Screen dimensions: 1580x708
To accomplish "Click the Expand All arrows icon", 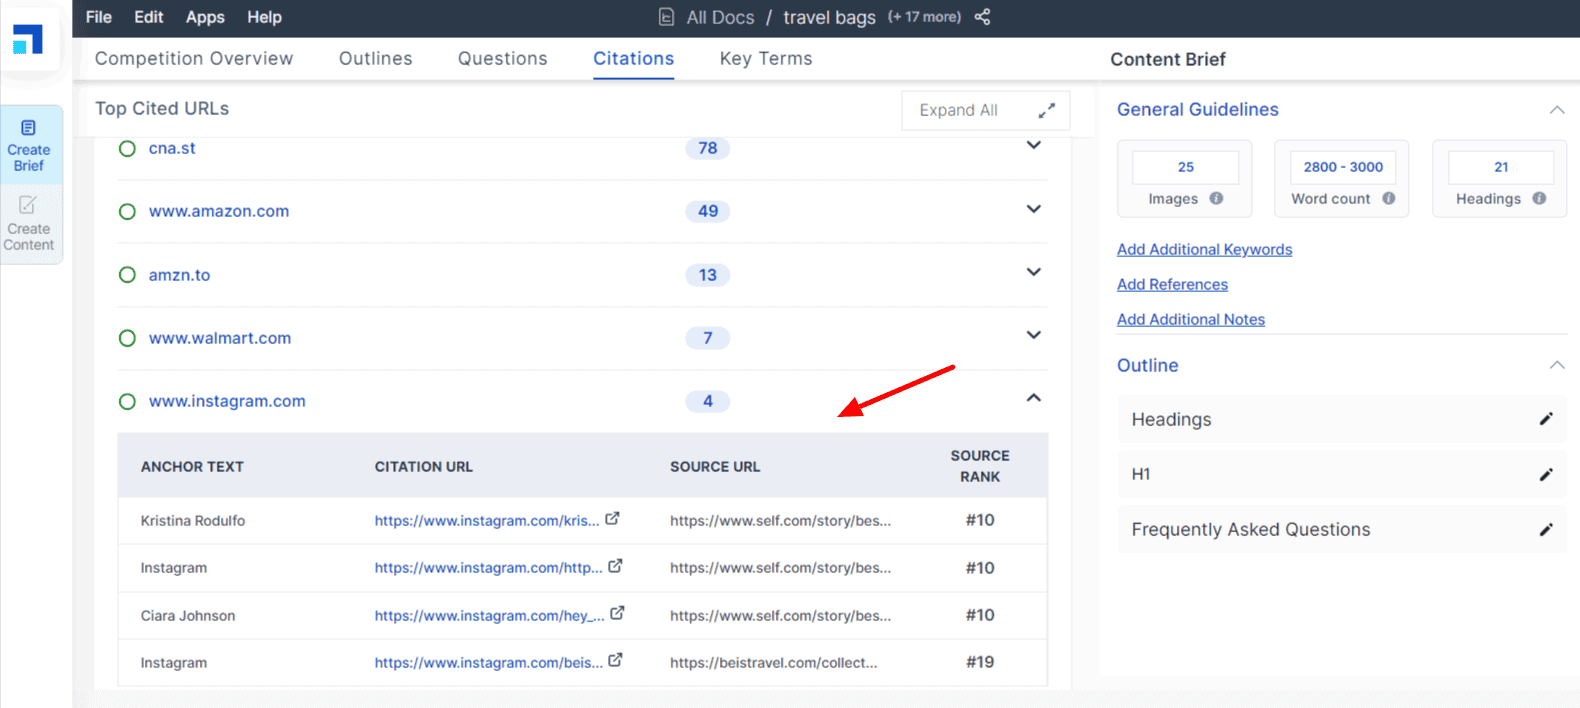I will [x=1046, y=110].
